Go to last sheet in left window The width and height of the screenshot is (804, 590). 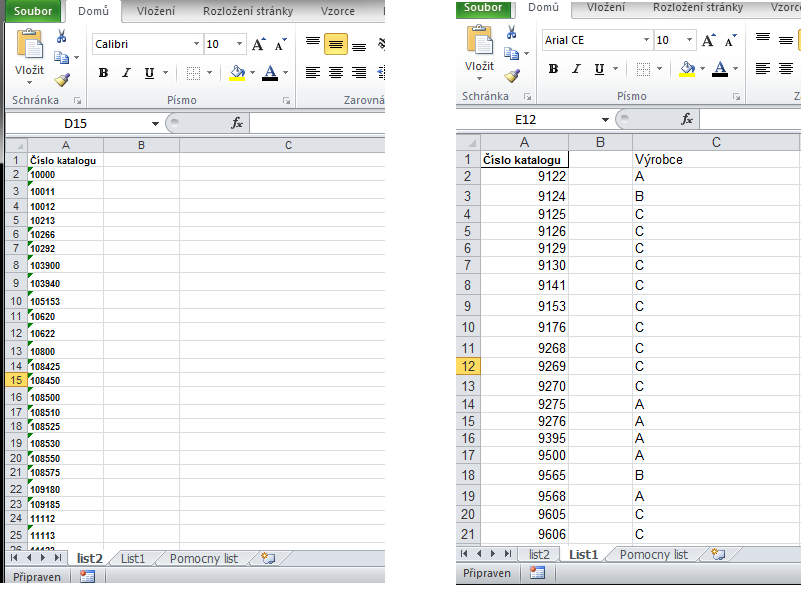[58, 558]
